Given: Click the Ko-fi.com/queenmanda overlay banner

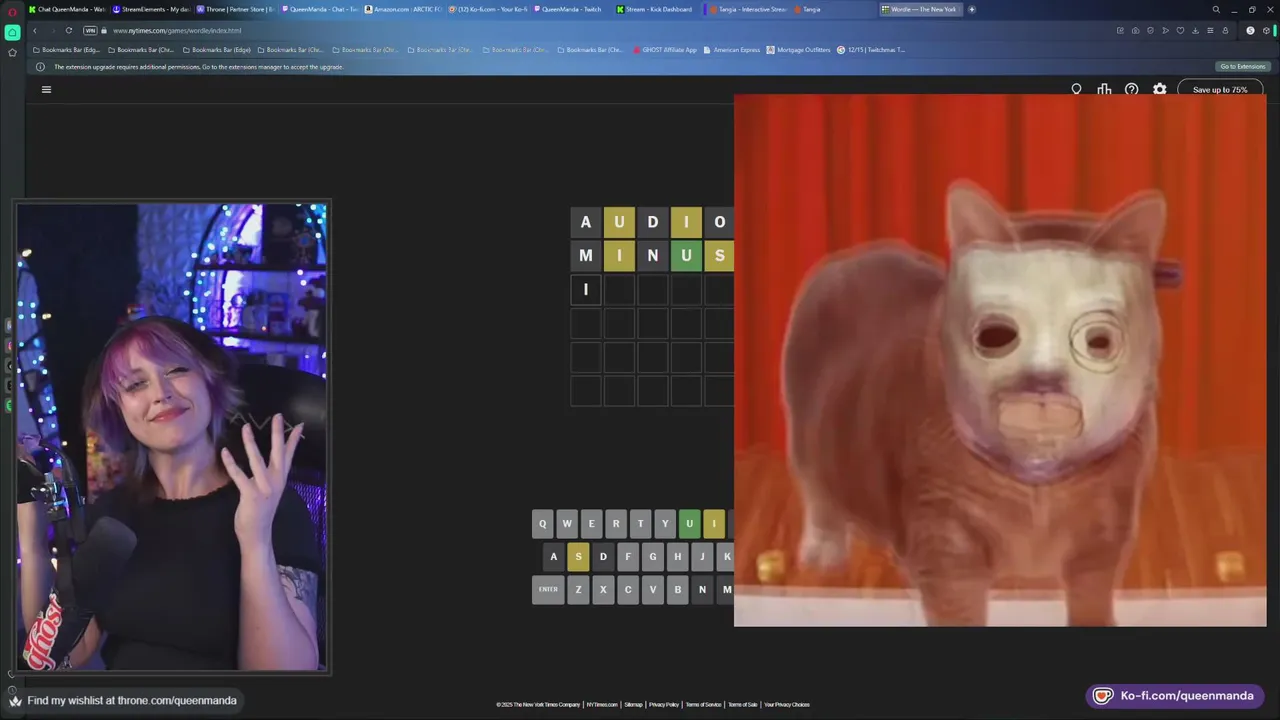Looking at the screenshot, I should click(1175, 696).
